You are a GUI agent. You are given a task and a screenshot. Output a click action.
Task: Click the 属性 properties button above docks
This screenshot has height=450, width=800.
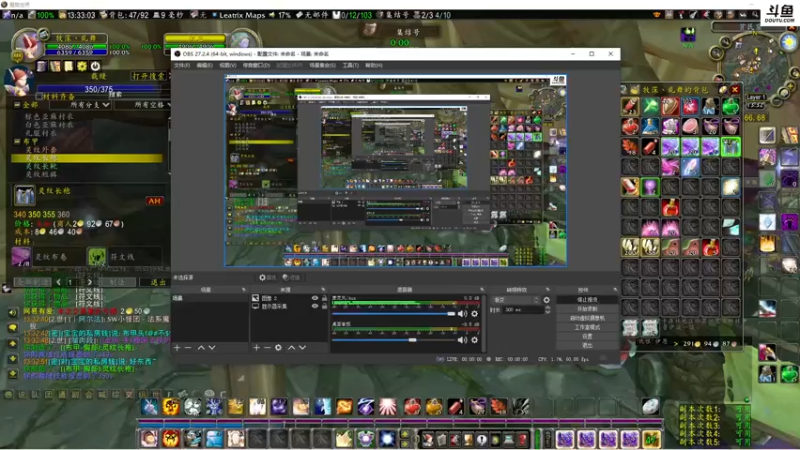[x=268, y=278]
